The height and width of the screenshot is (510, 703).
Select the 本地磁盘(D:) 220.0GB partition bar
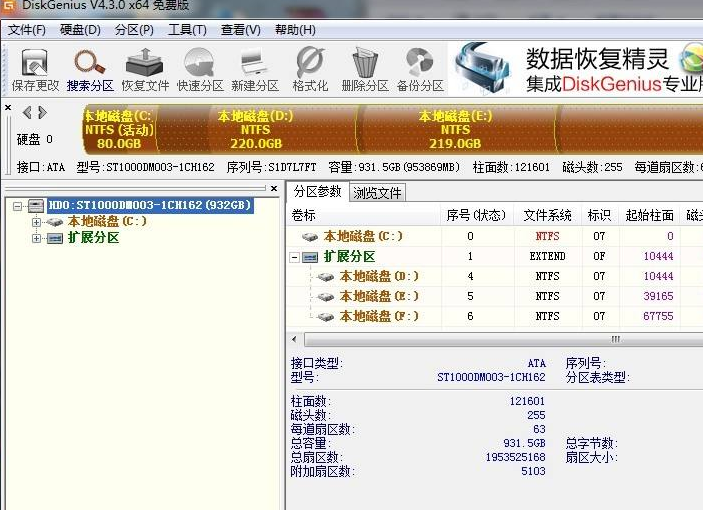click(256, 129)
